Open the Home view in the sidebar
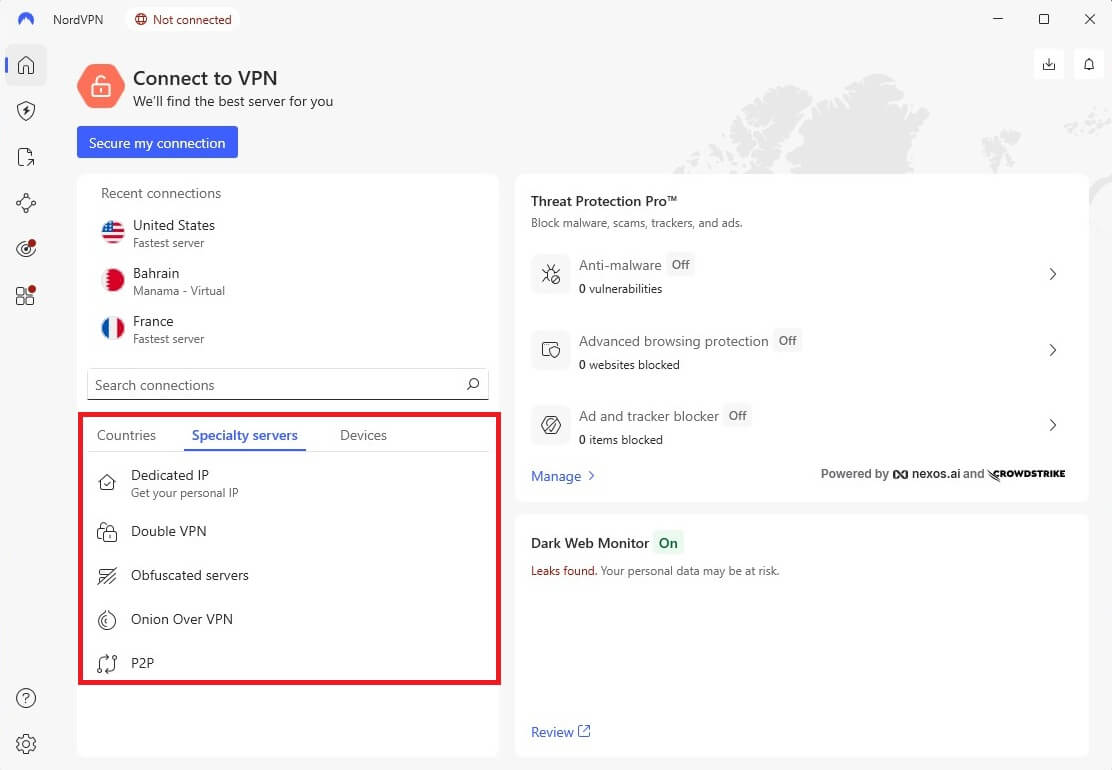This screenshot has height=770, width=1112. click(x=25, y=65)
